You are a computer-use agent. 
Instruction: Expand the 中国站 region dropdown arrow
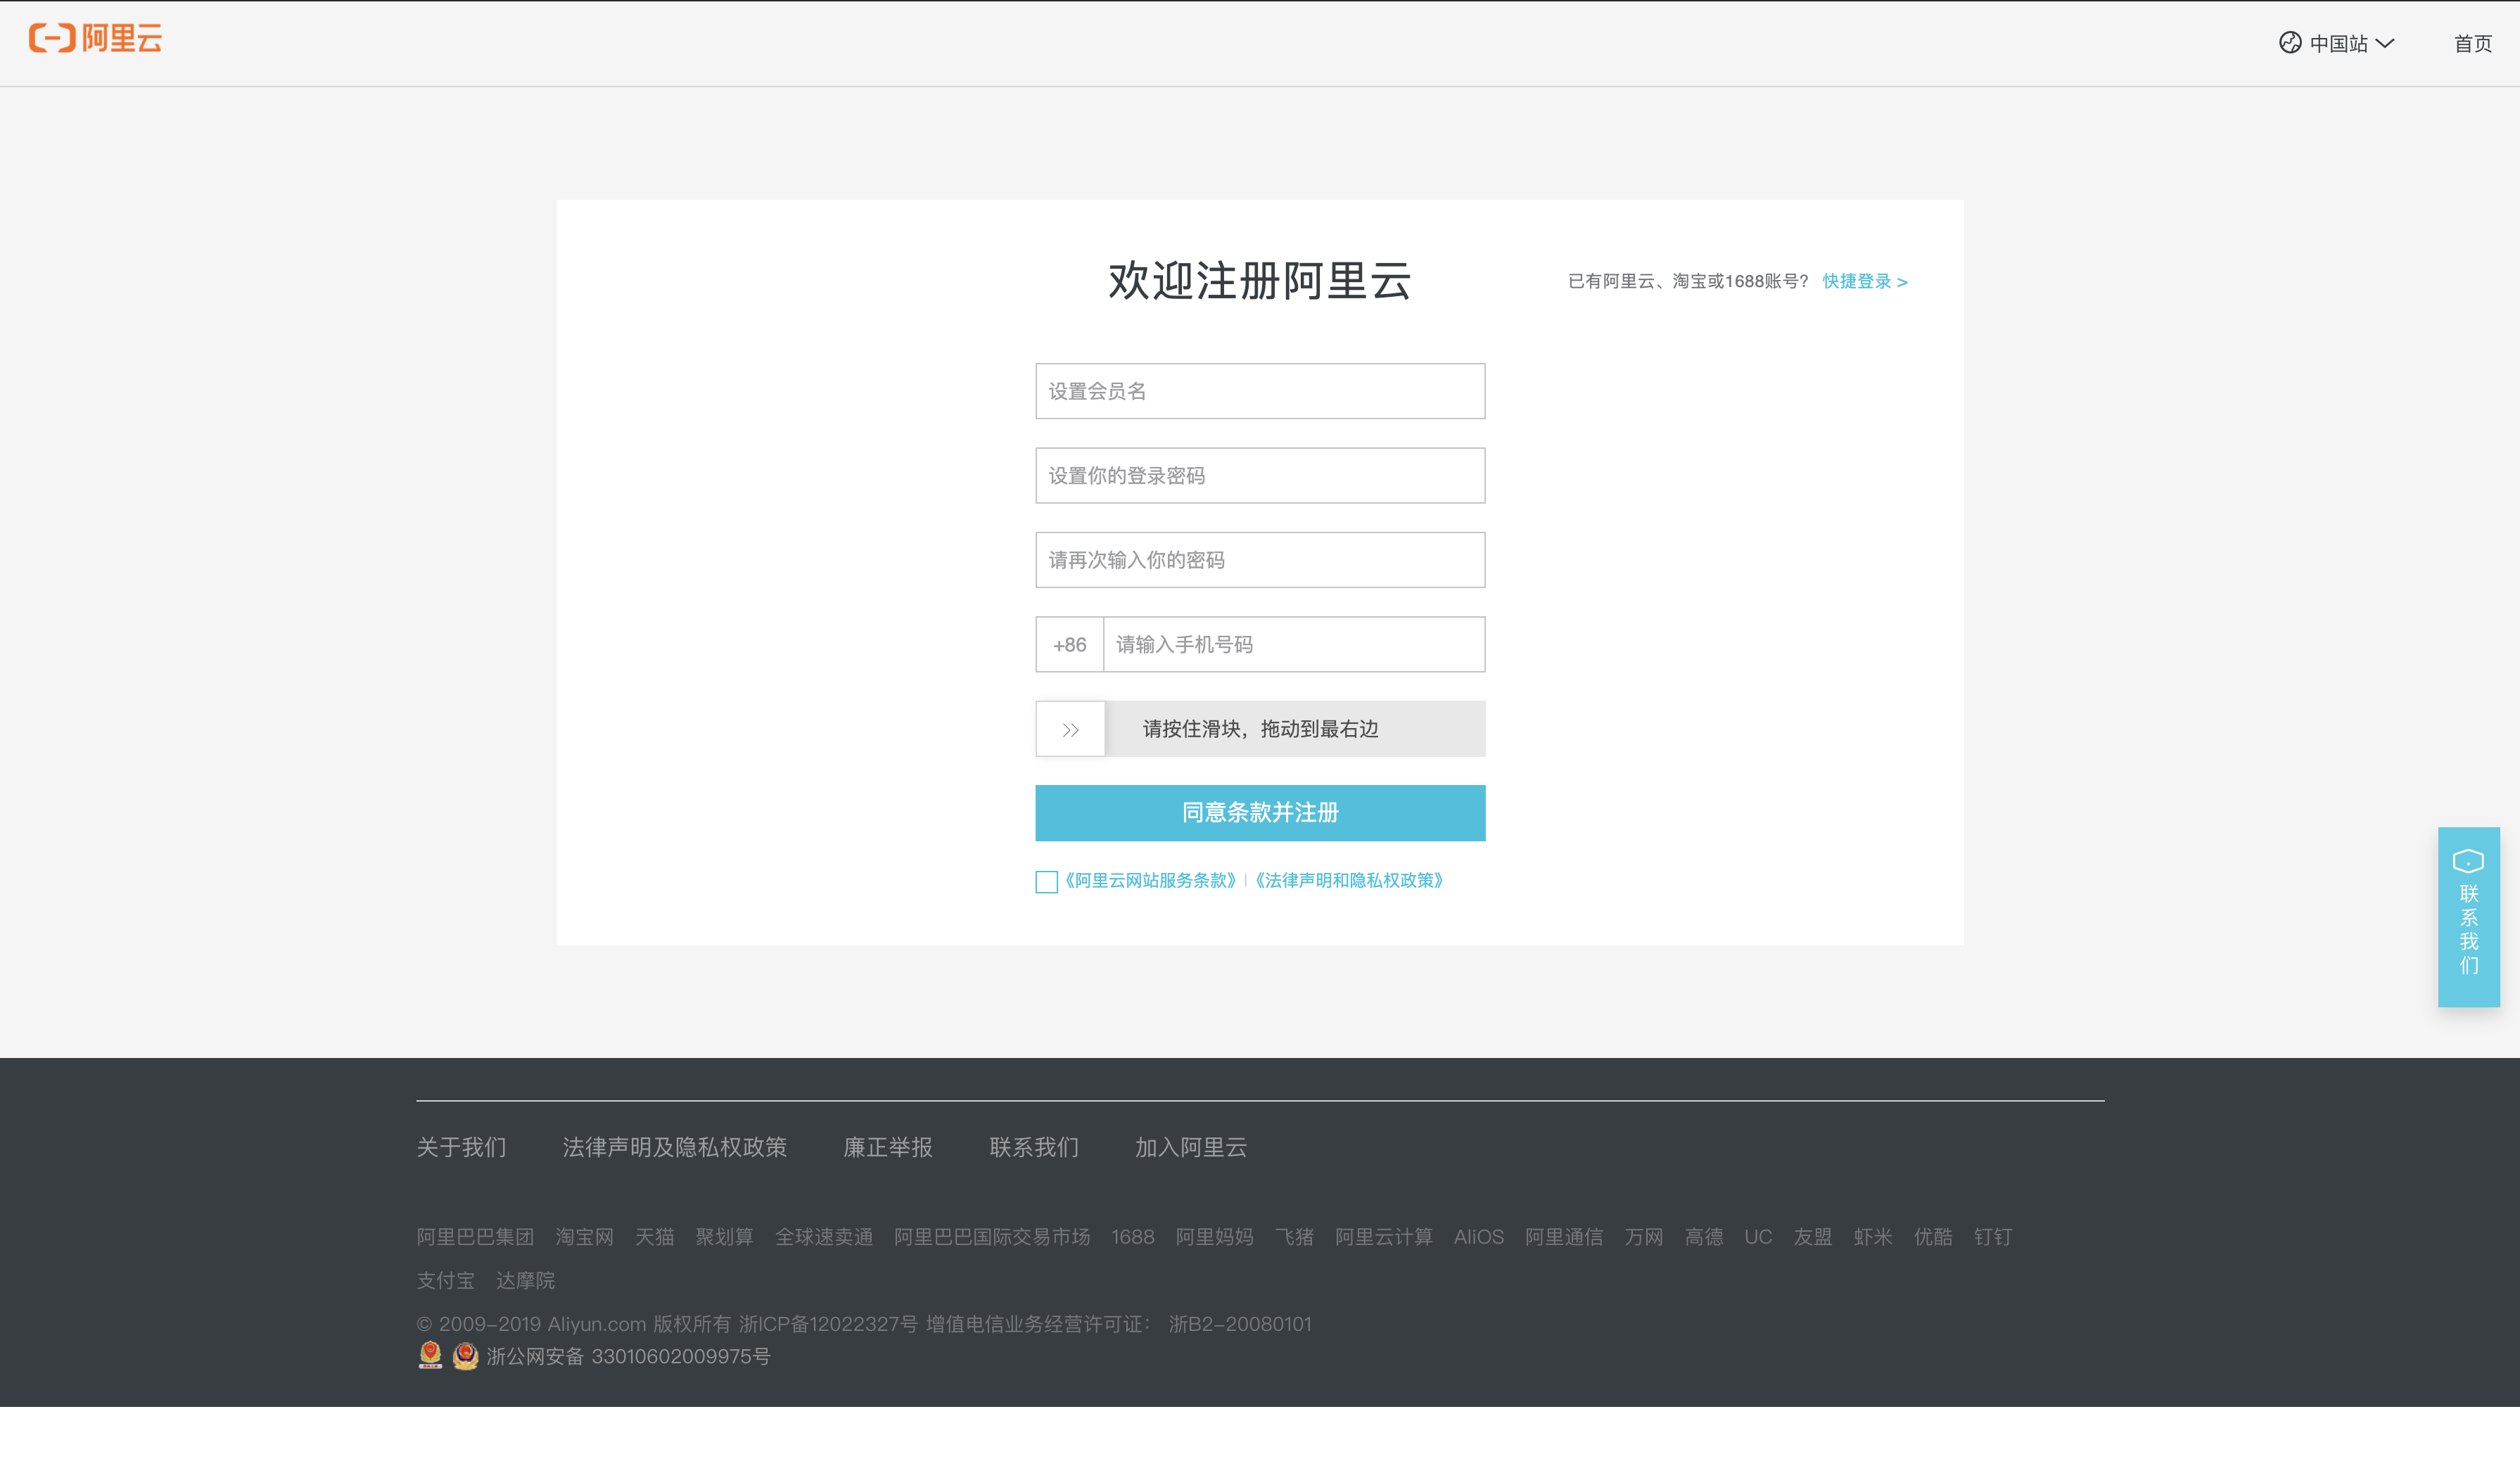[x=2385, y=43]
